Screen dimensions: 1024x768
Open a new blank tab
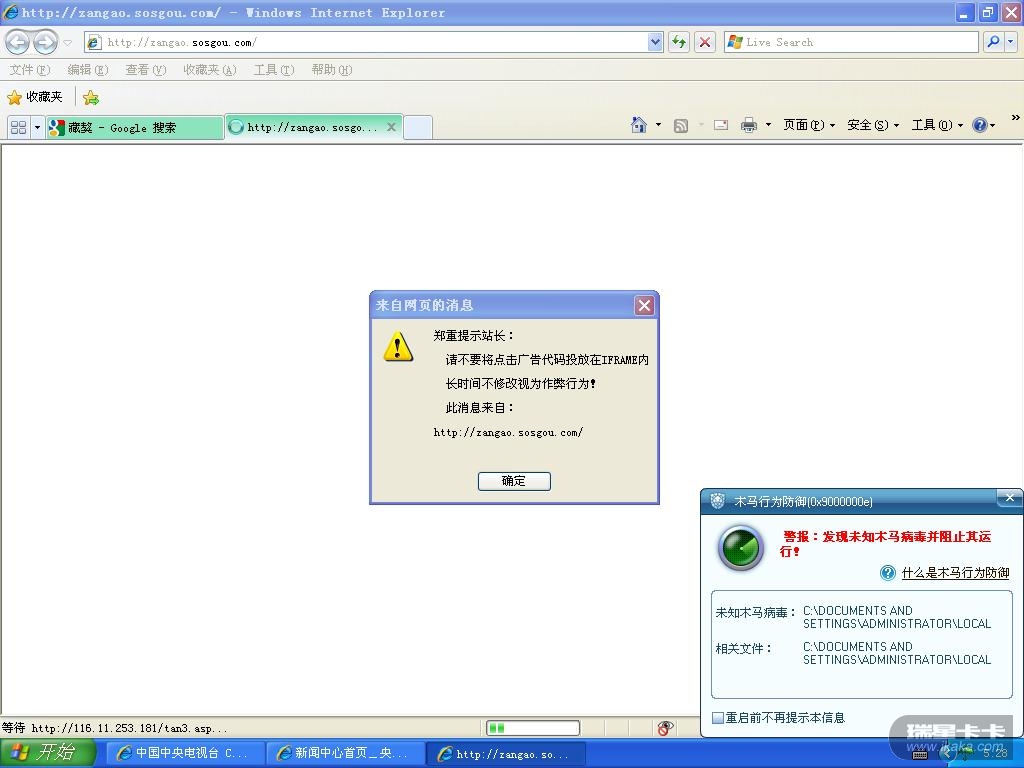pos(418,127)
